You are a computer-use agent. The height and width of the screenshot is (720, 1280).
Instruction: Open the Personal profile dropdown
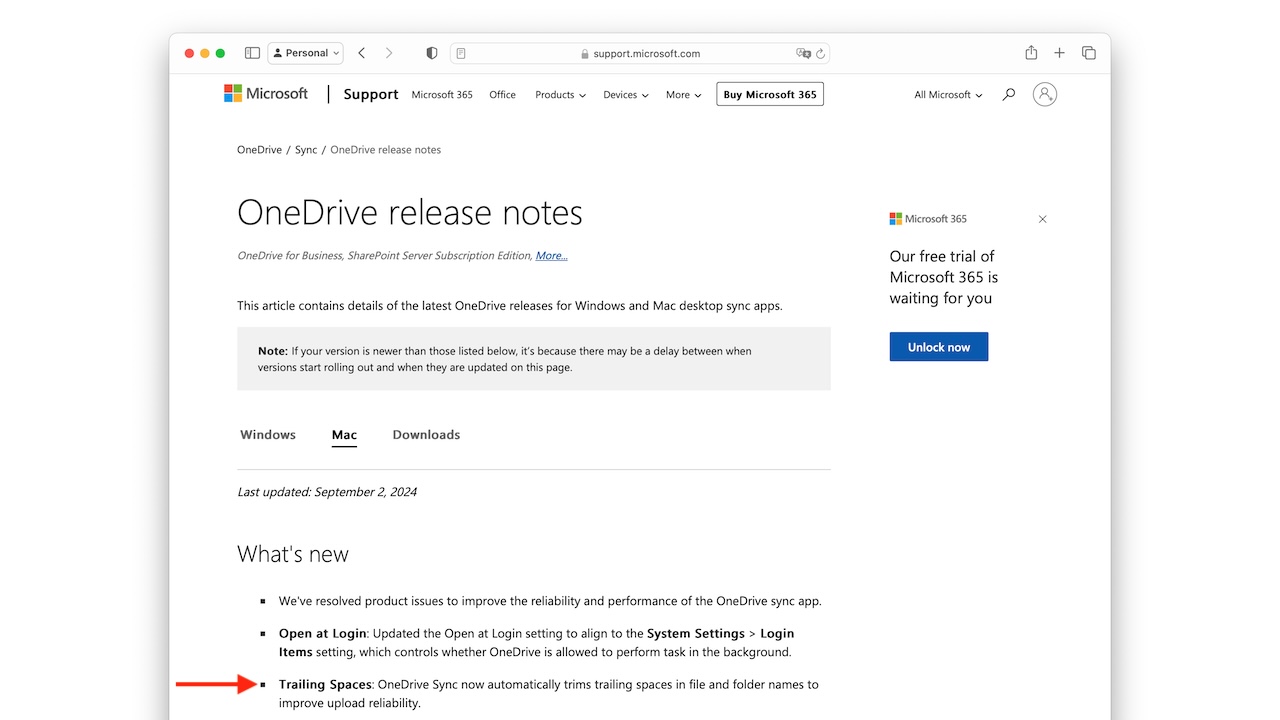pyautogui.click(x=306, y=53)
